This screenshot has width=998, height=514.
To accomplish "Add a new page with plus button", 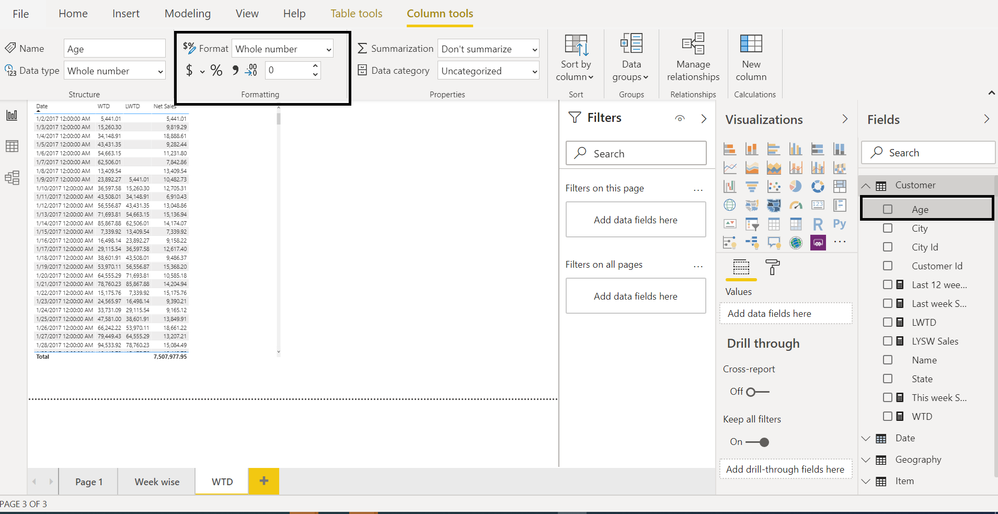I will (264, 481).
